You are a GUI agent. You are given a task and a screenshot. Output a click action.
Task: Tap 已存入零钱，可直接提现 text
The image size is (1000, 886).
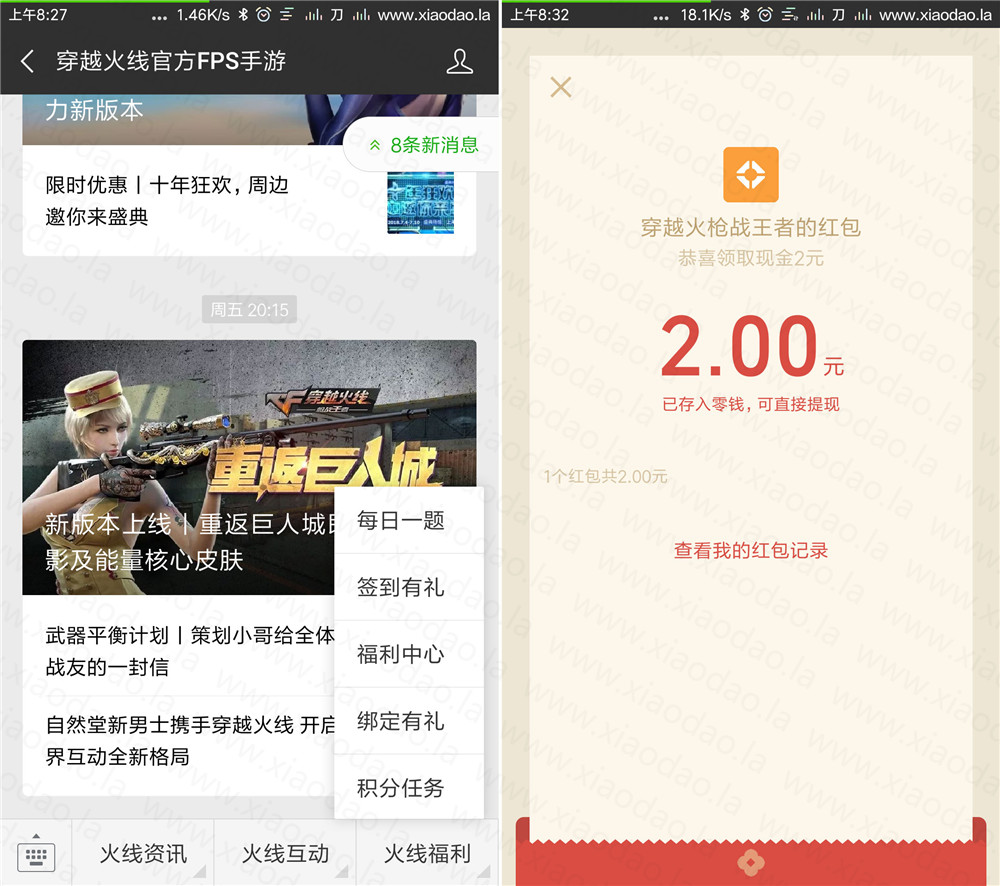click(751, 404)
